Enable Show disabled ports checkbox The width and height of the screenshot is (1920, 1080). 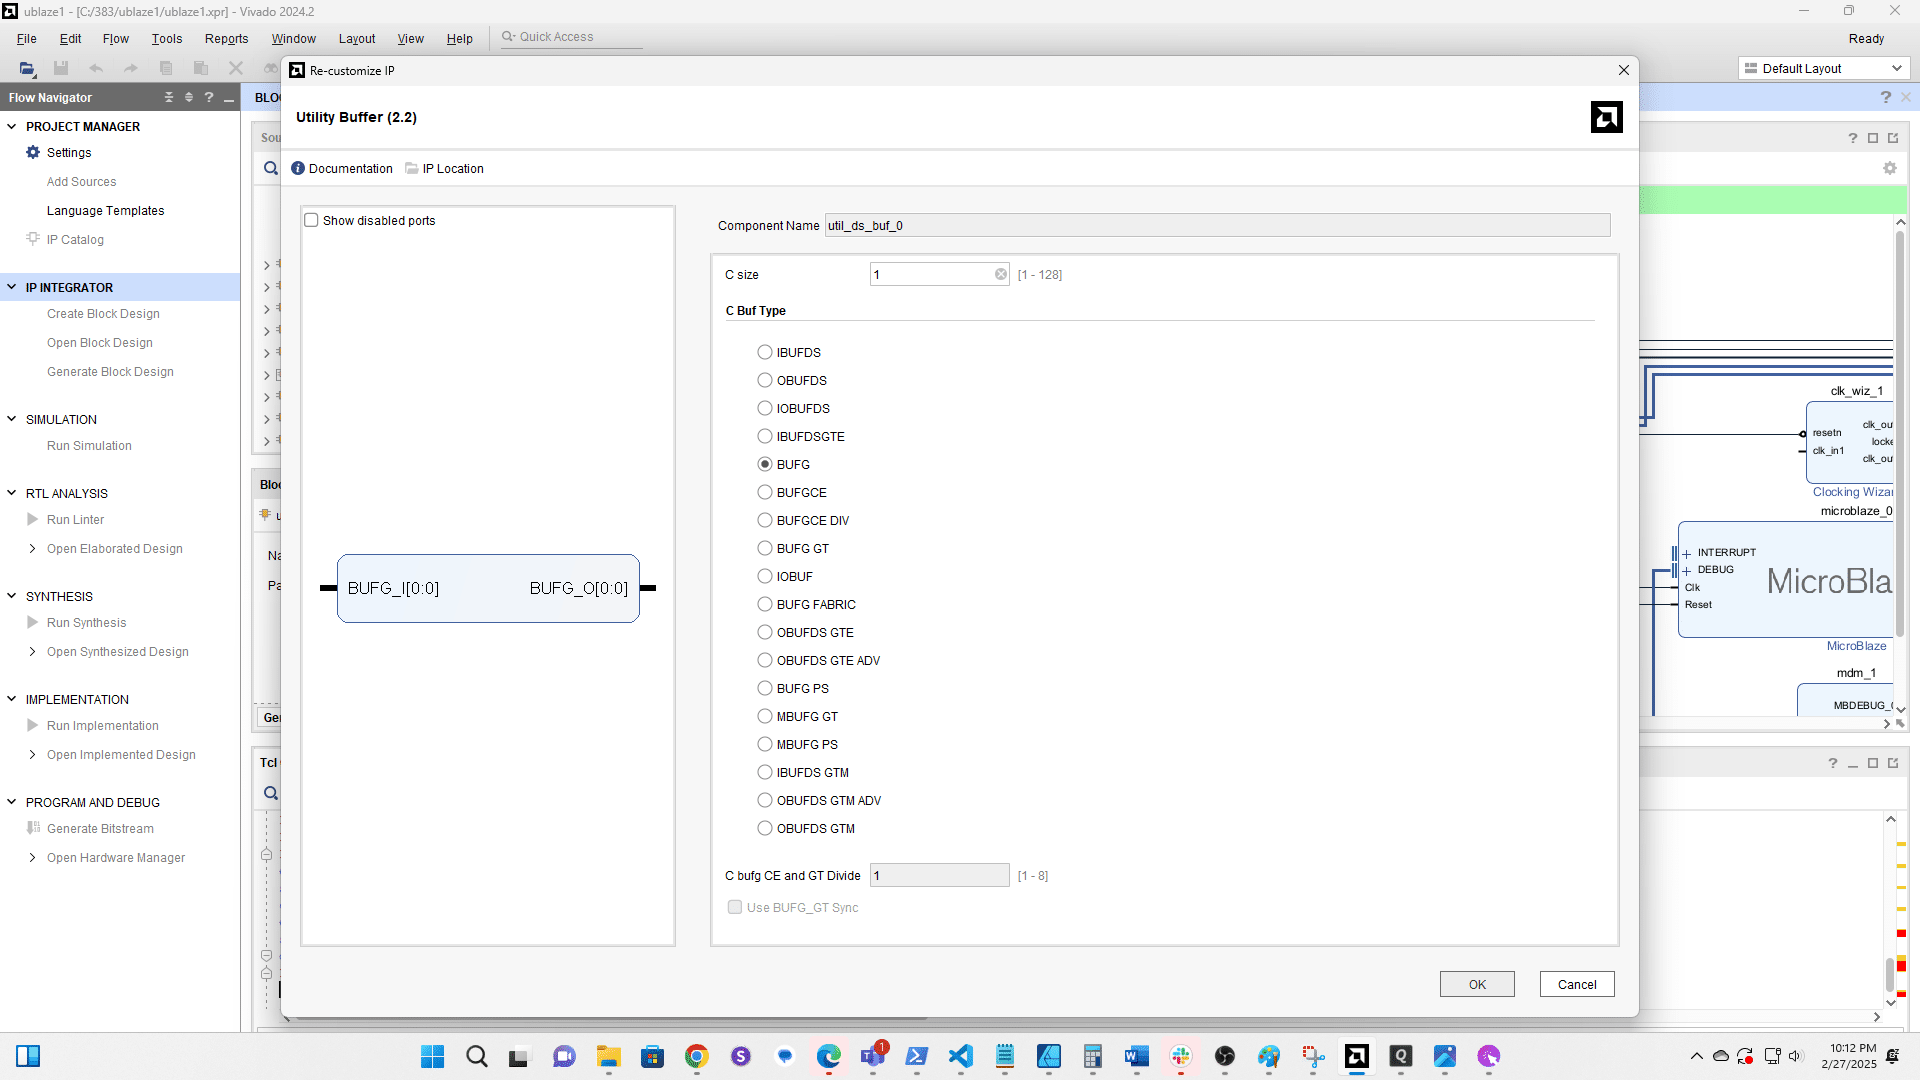pyautogui.click(x=312, y=220)
